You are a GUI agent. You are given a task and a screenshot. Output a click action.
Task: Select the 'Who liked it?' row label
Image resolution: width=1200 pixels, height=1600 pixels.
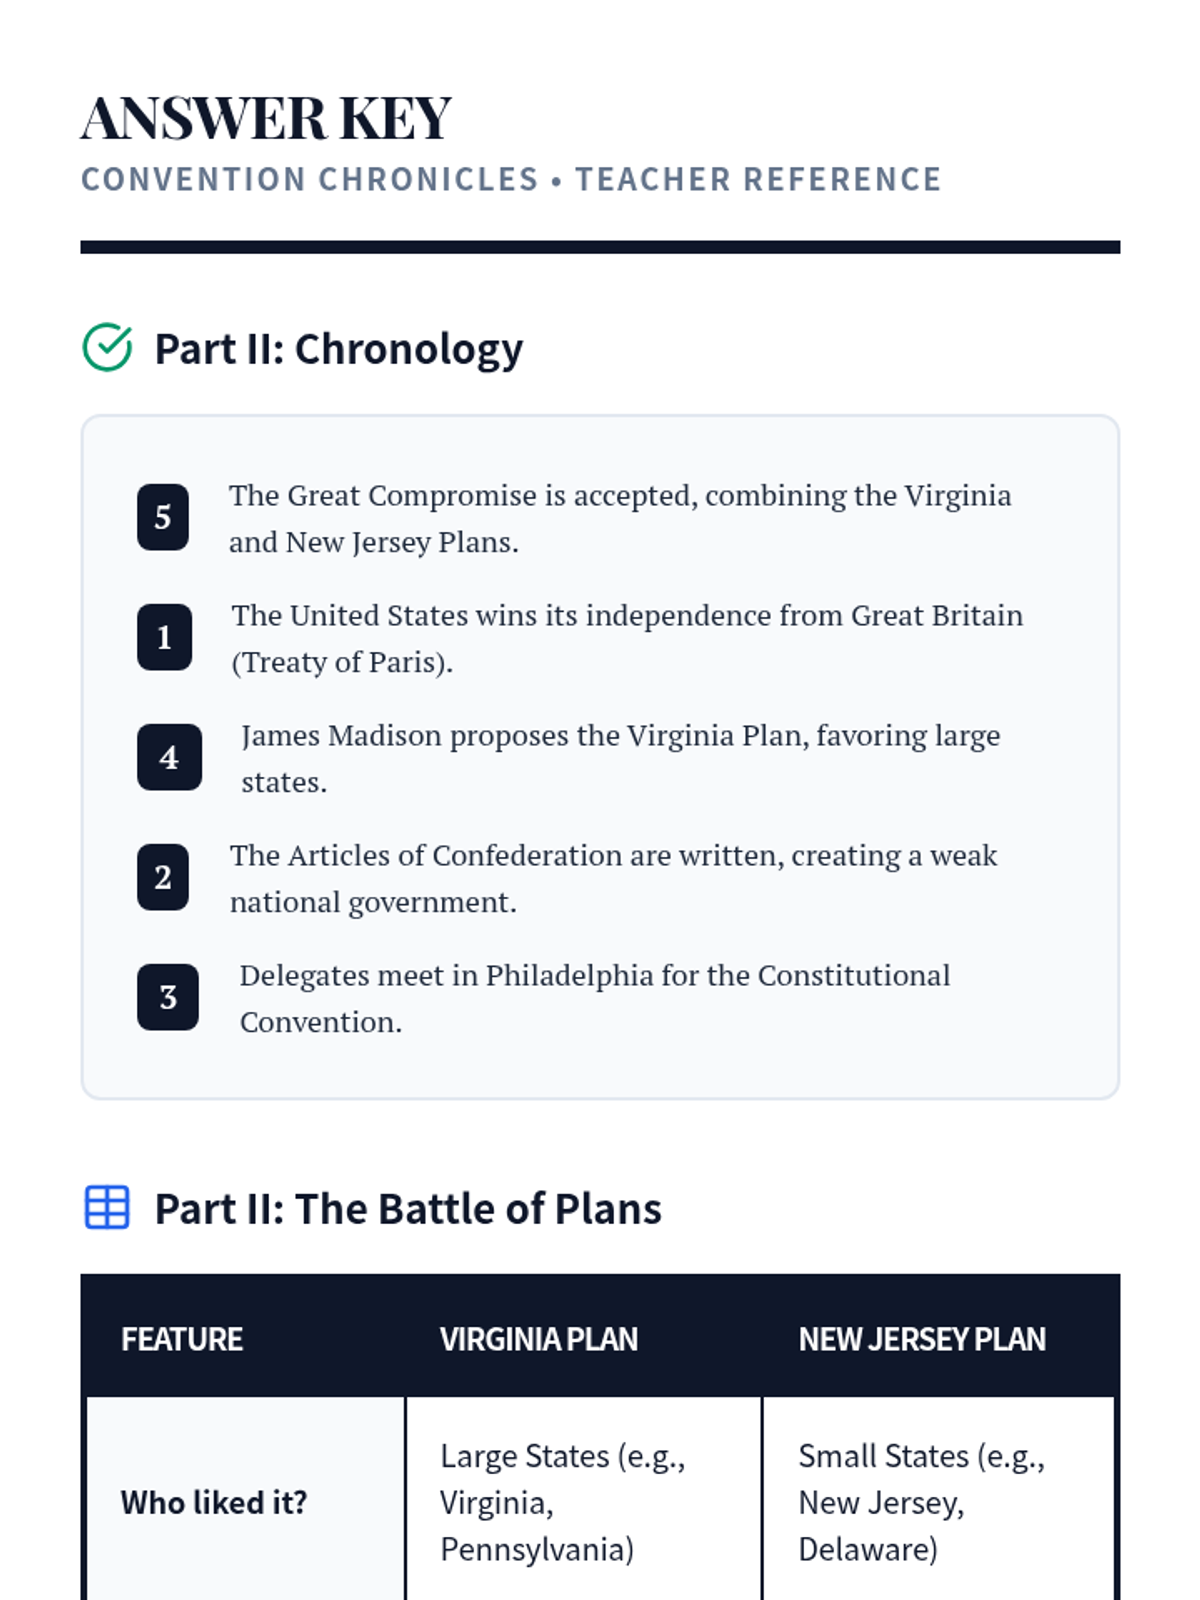(x=214, y=1502)
